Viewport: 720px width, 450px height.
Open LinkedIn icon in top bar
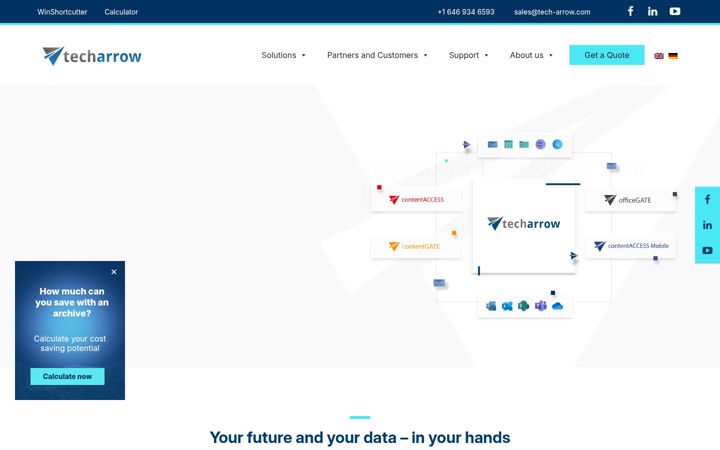tap(652, 11)
